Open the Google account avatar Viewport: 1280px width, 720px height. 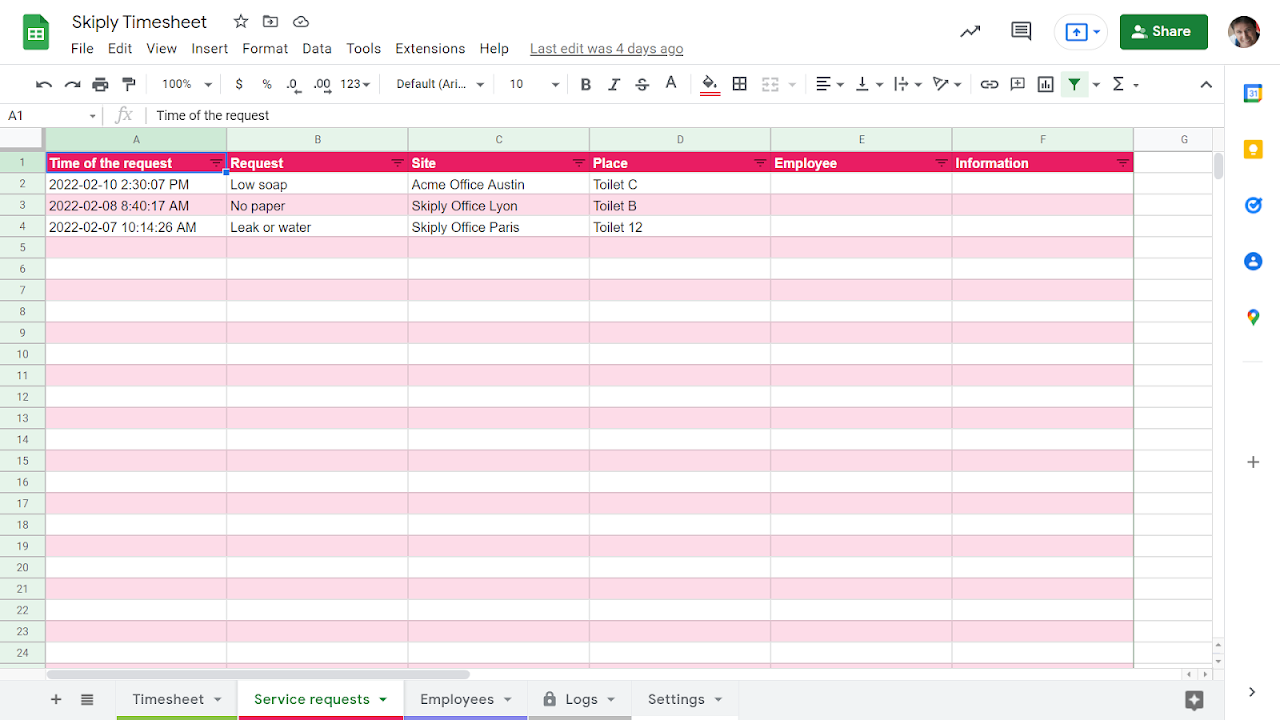(x=1244, y=32)
